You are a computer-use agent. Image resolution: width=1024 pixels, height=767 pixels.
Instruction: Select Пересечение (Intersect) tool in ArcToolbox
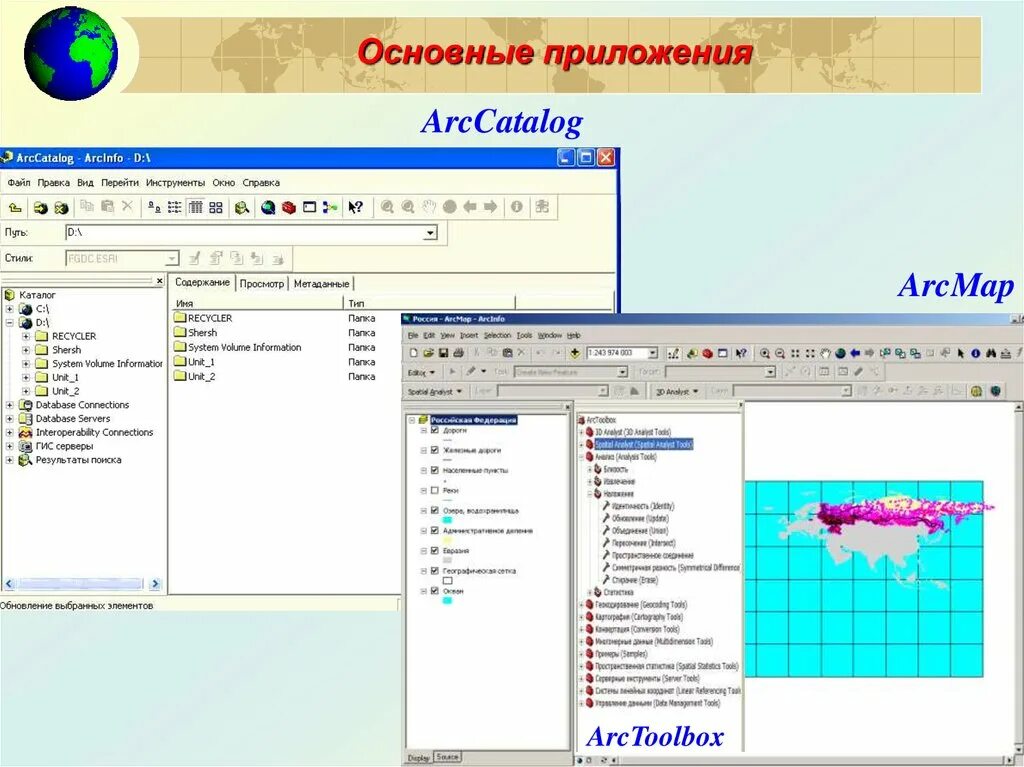[x=643, y=543]
